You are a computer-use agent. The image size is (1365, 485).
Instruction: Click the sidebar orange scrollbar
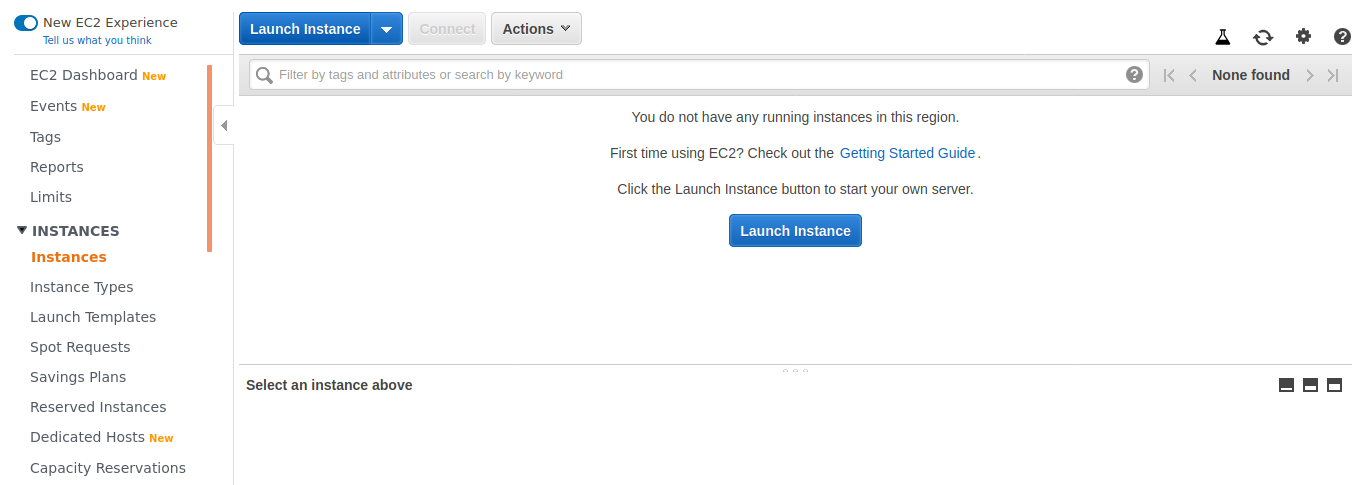coord(209,158)
